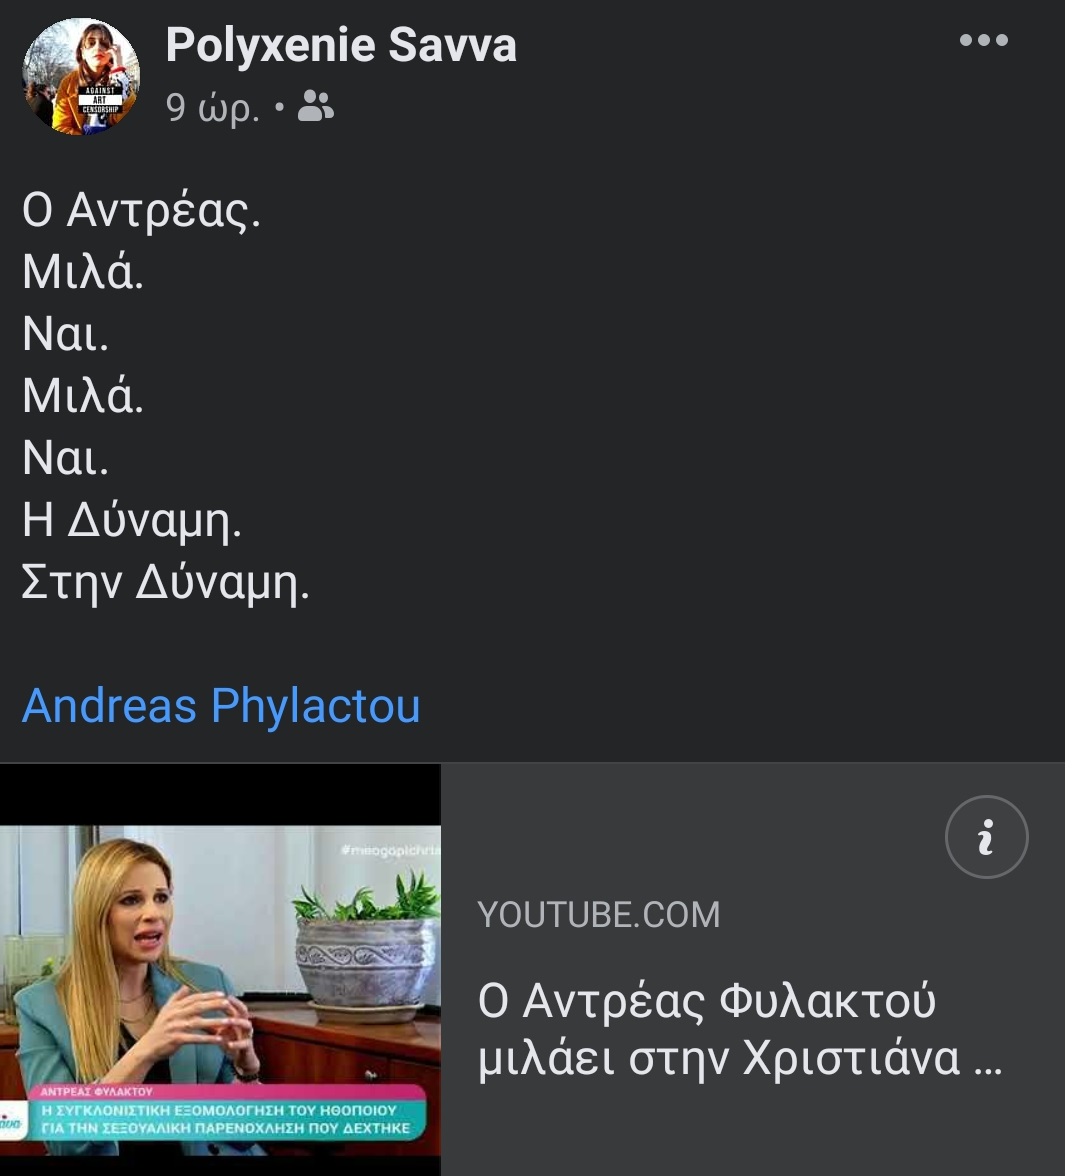Open the Polyxenie Savva profile name link
Viewport: 1080px width, 1176px height.
[x=340, y=45]
